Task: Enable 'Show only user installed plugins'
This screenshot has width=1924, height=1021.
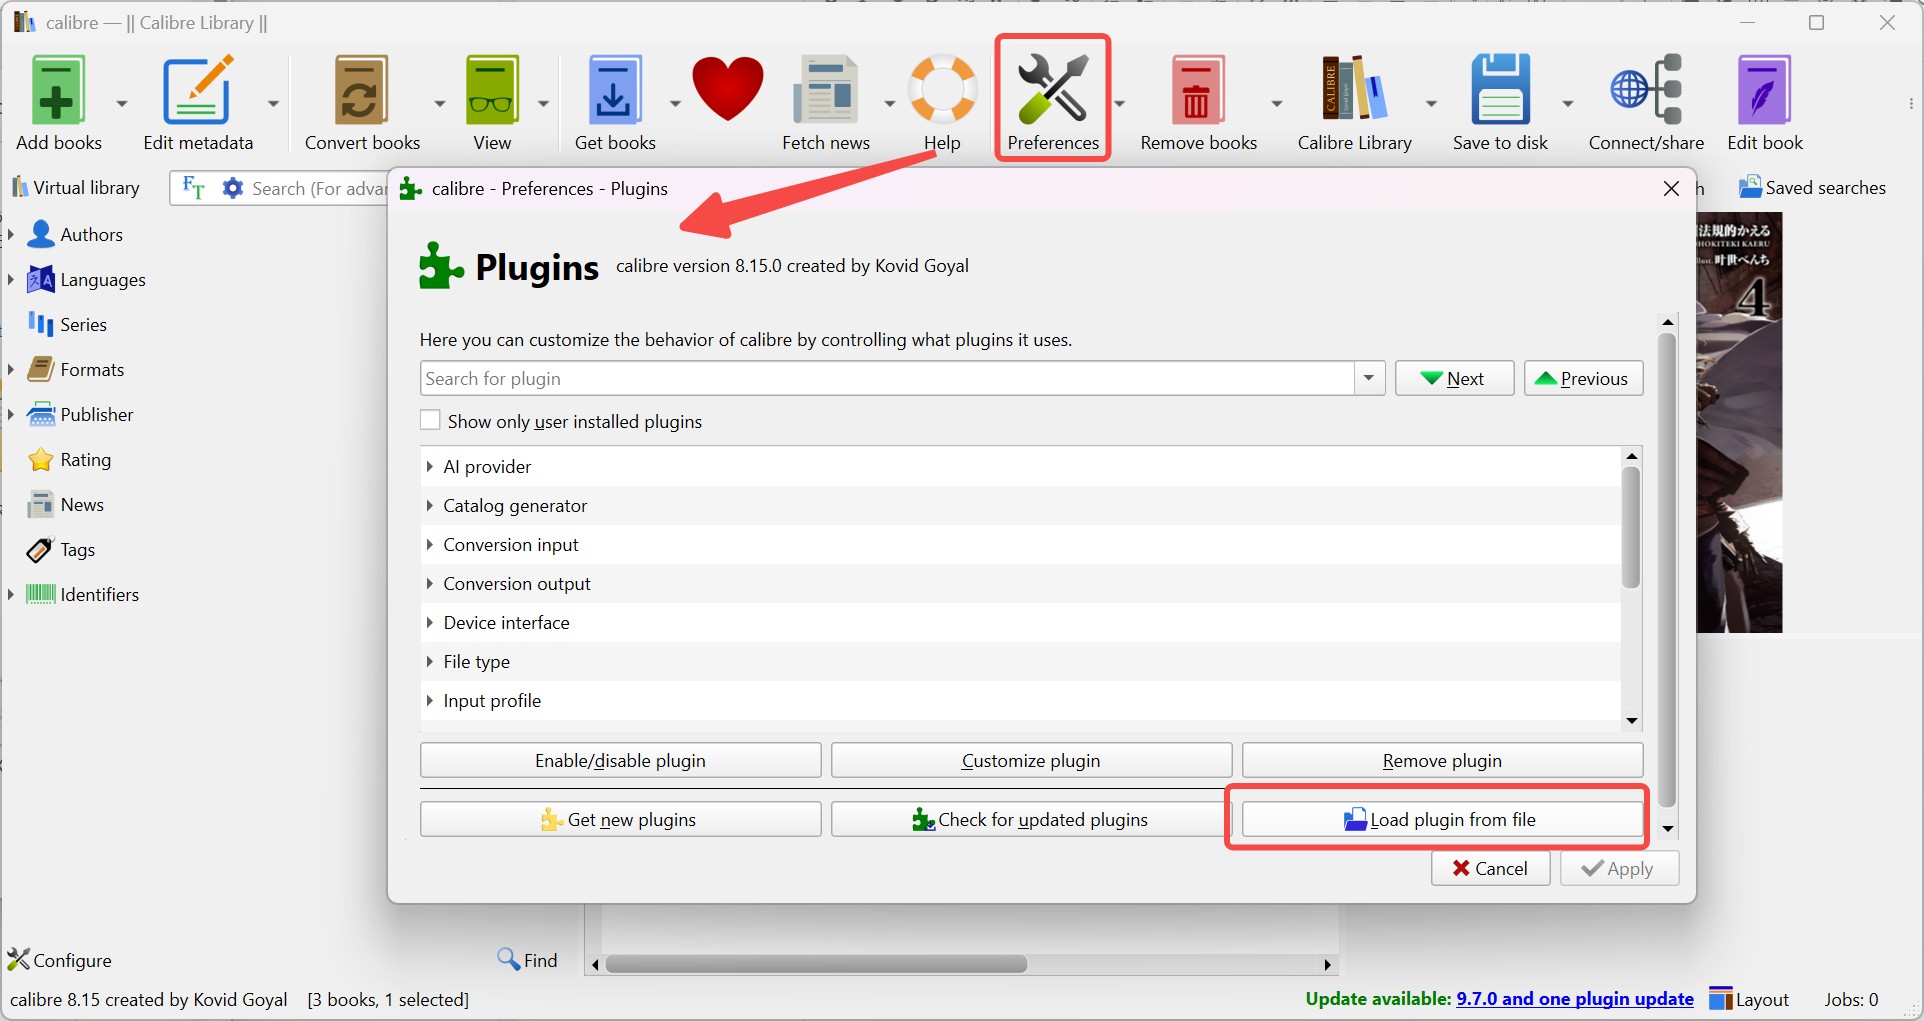Action: pyautogui.click(x=430, y=420)
